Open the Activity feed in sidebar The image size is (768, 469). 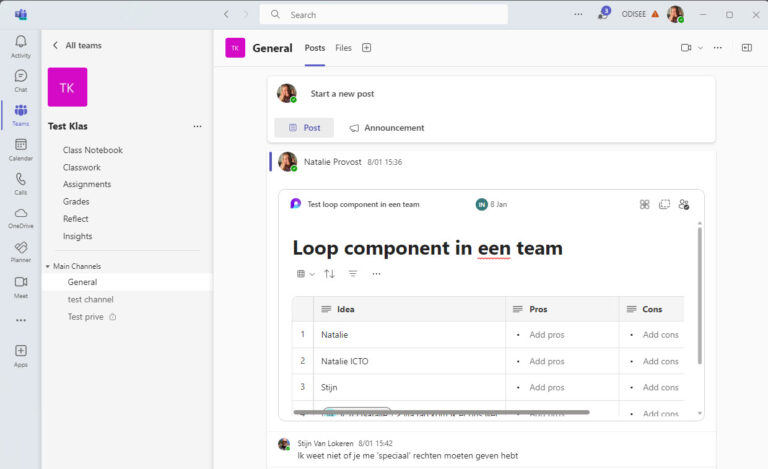tap(20, 46)
